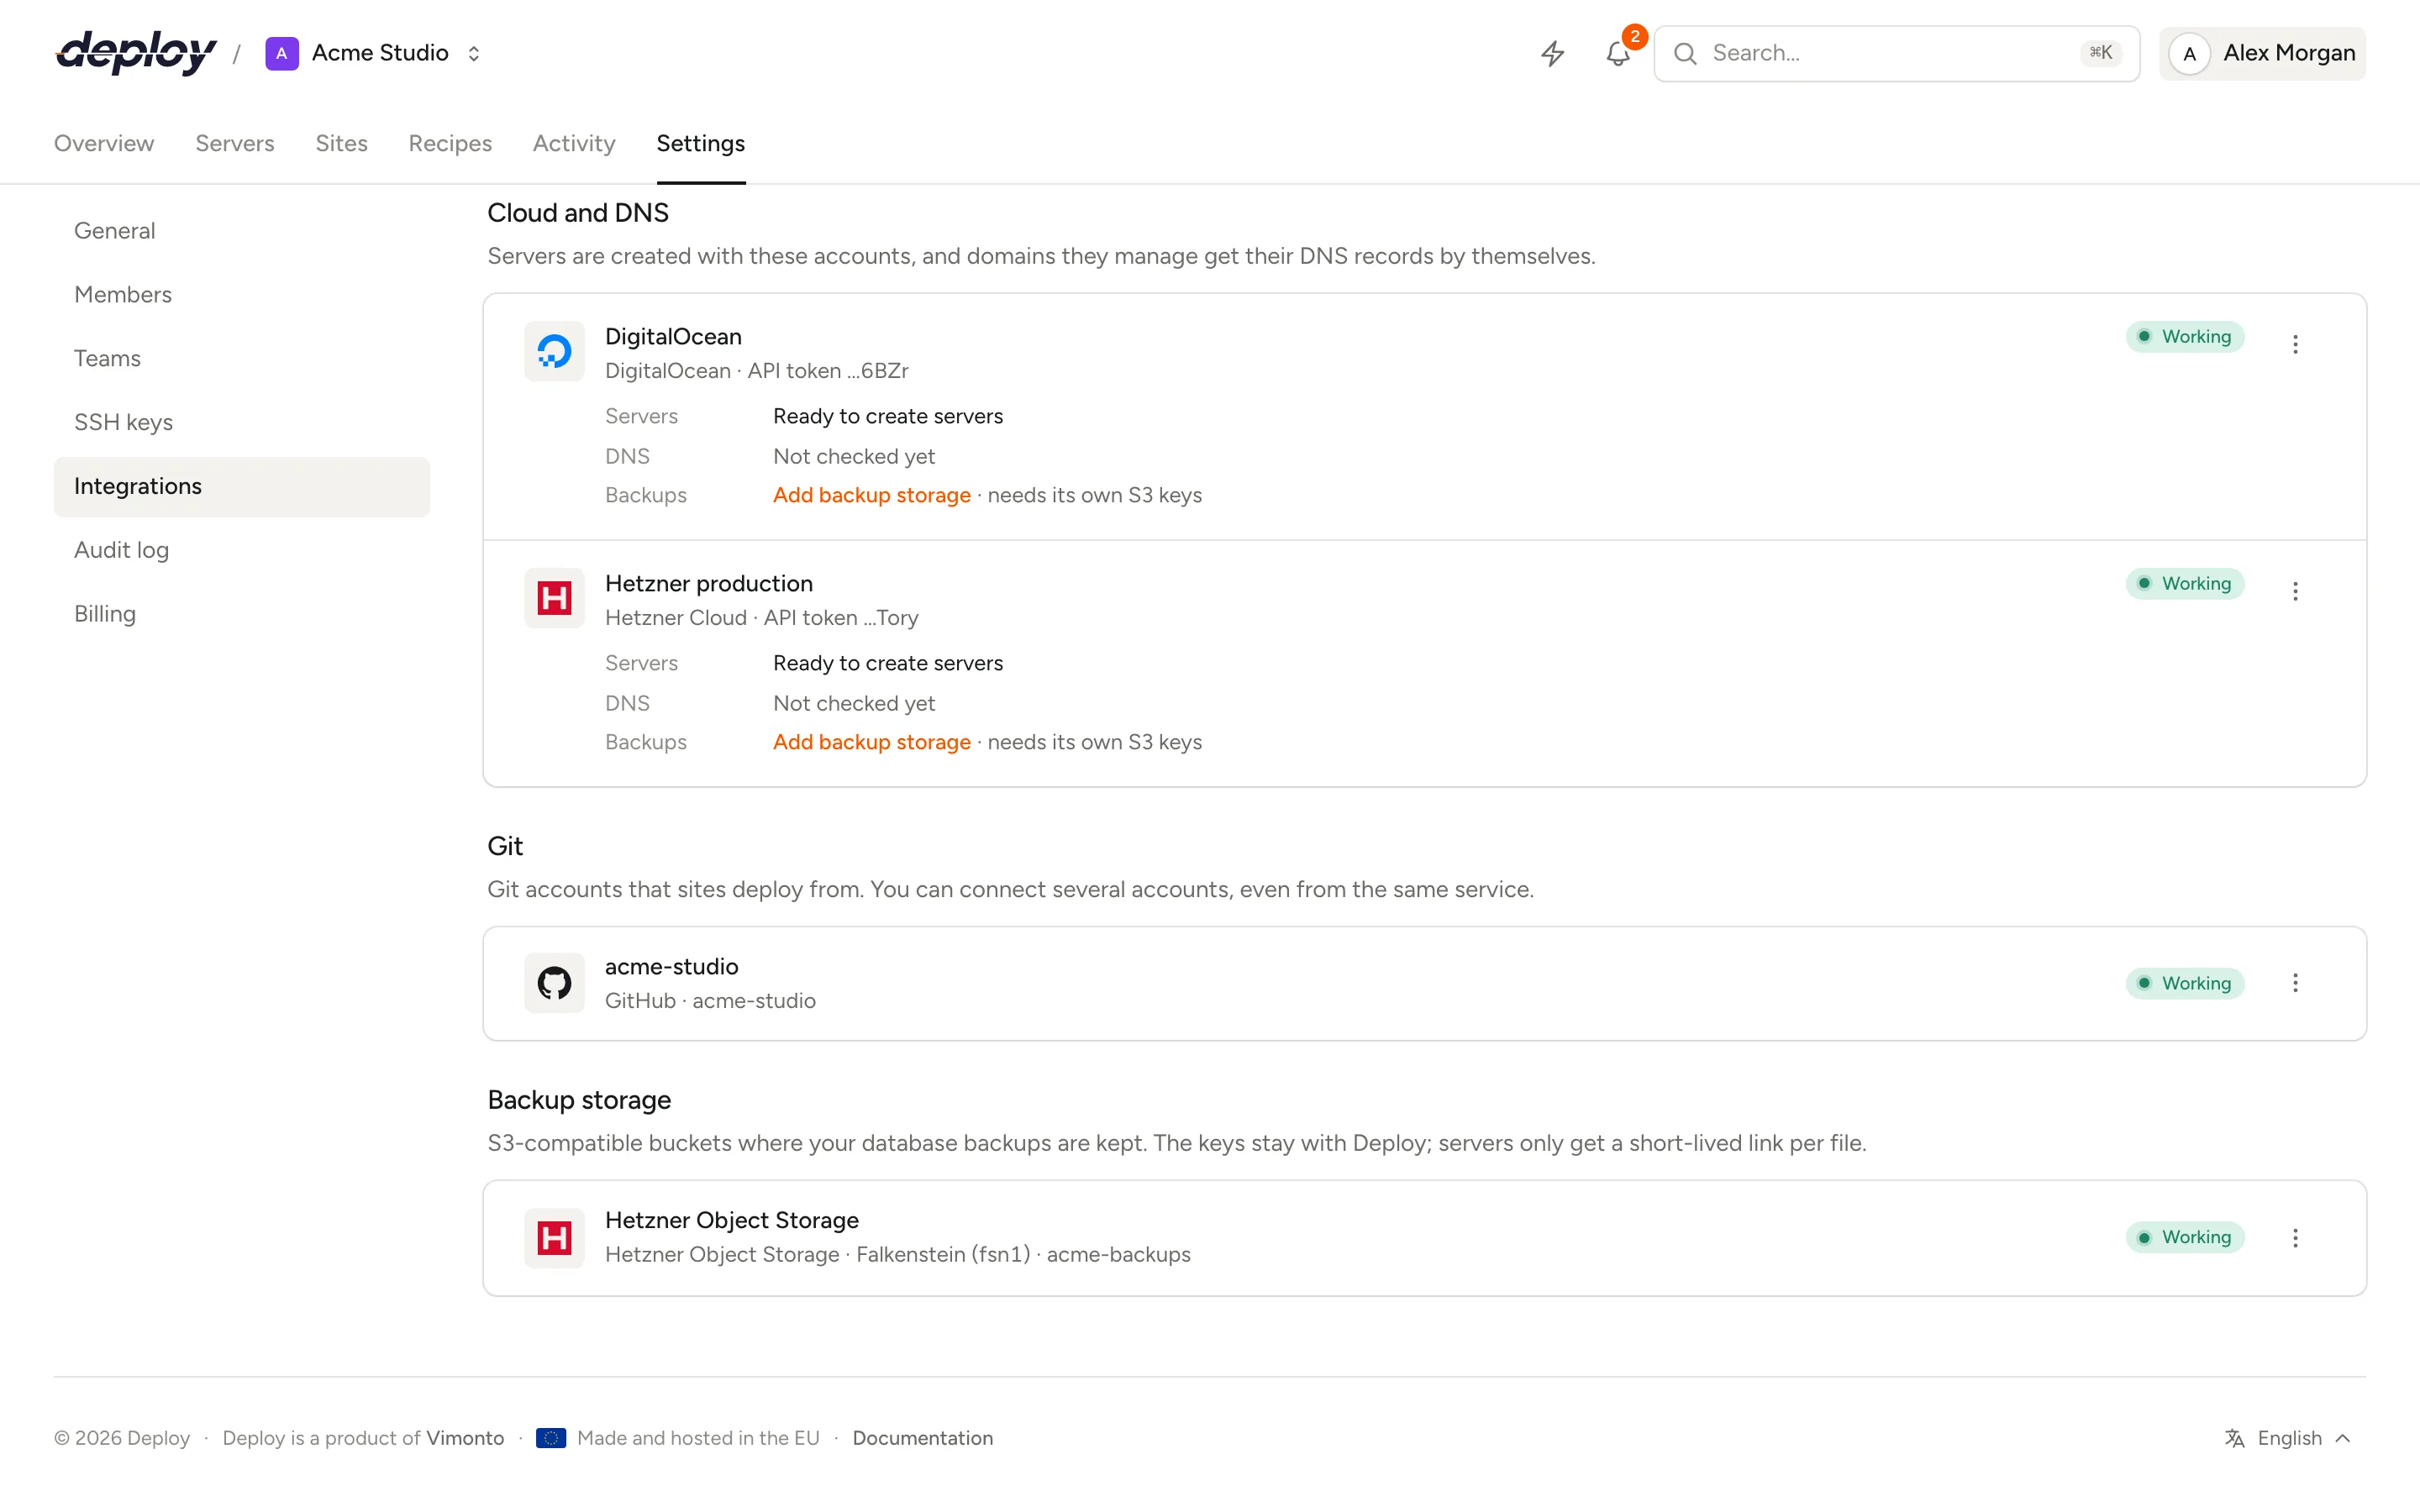Open the Hetzner Object Storage options menu
This screenshot has height=1512, width=2420.
(2295, 1238)
